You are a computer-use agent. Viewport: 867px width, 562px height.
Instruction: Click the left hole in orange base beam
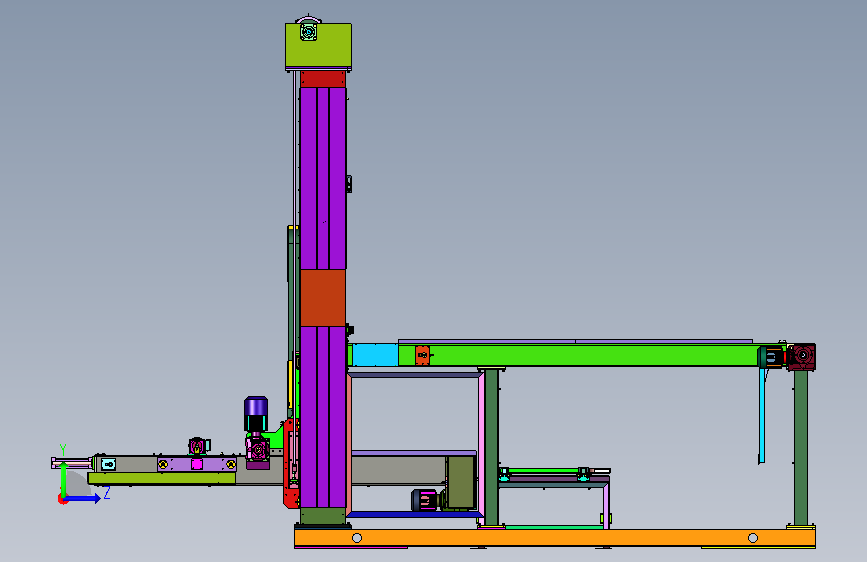[357, 538]
